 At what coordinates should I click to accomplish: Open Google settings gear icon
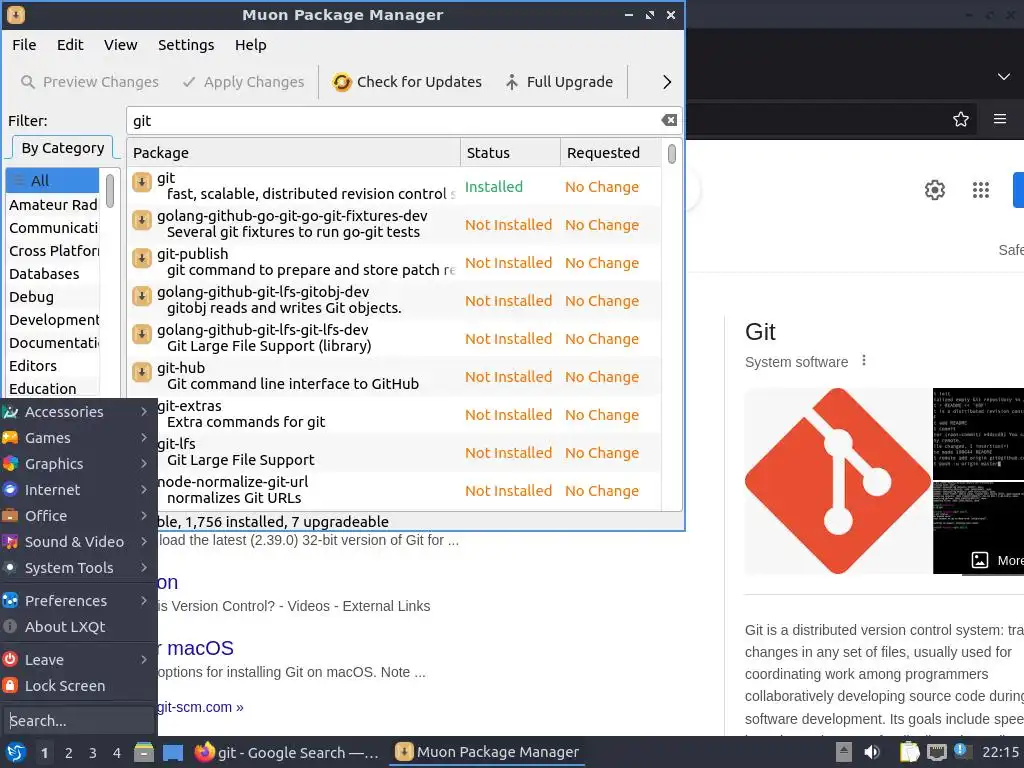[935, 190]
